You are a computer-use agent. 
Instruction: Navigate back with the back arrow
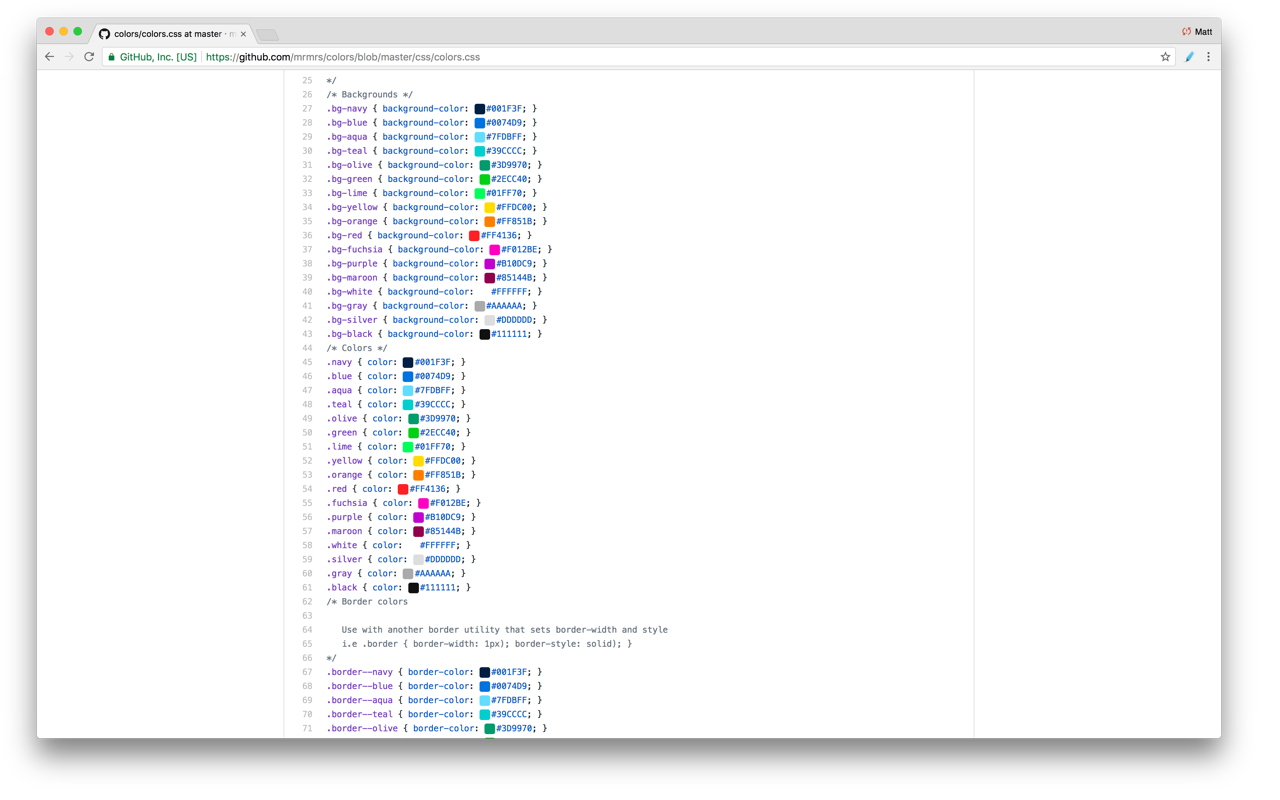[49, 57]
